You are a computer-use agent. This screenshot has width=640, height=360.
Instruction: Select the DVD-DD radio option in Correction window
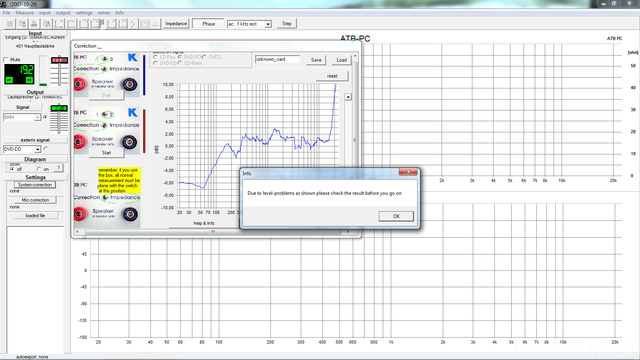[156, 63]
